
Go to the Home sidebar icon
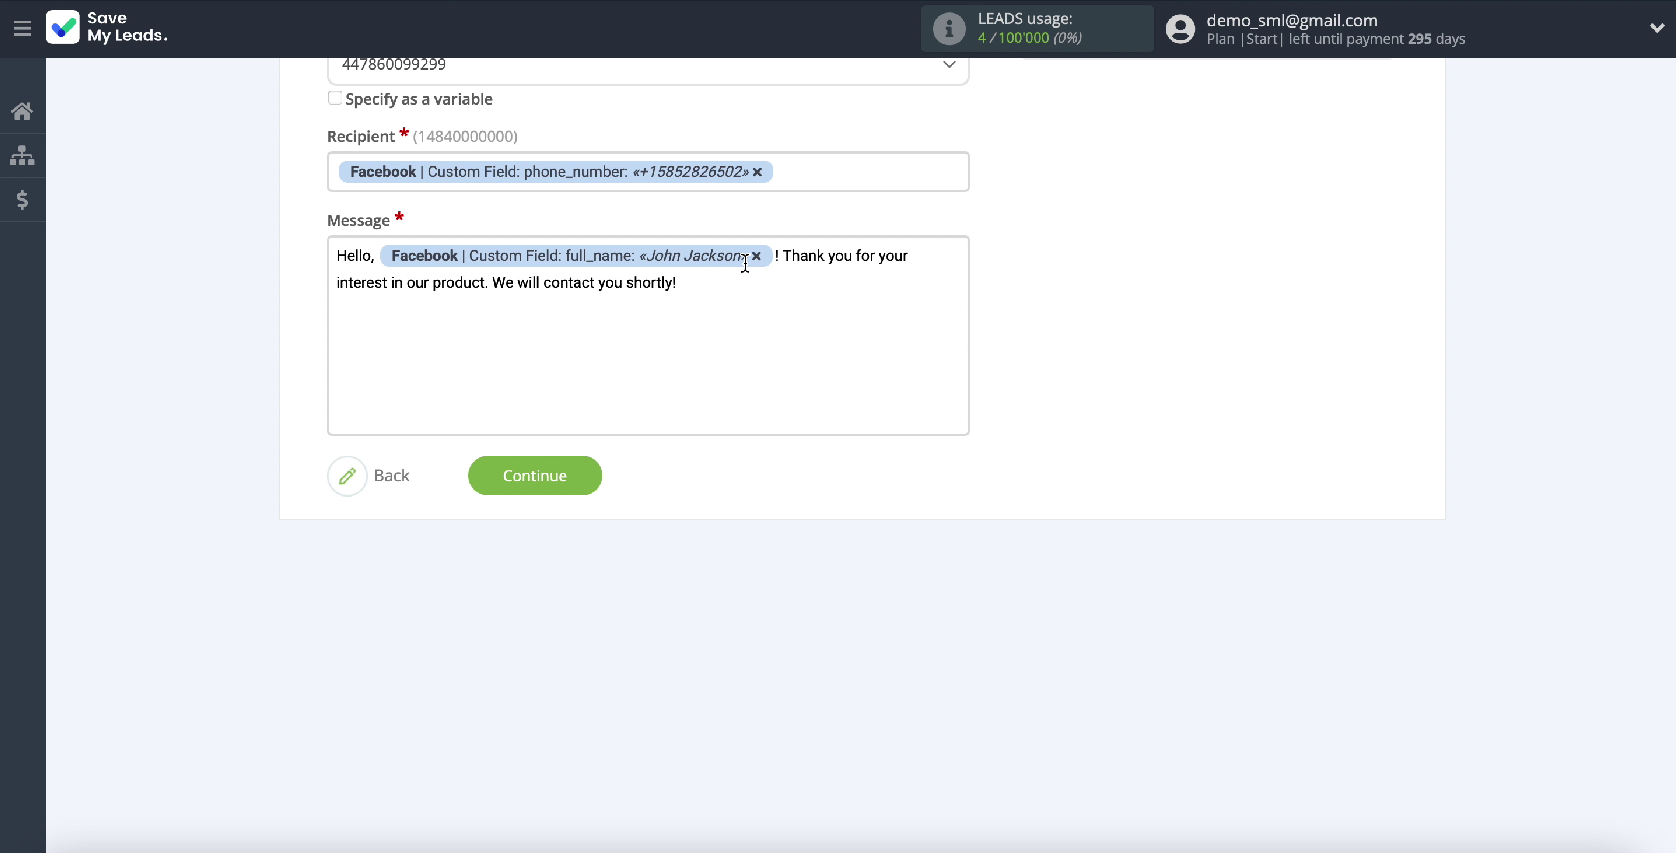point(22,111)
